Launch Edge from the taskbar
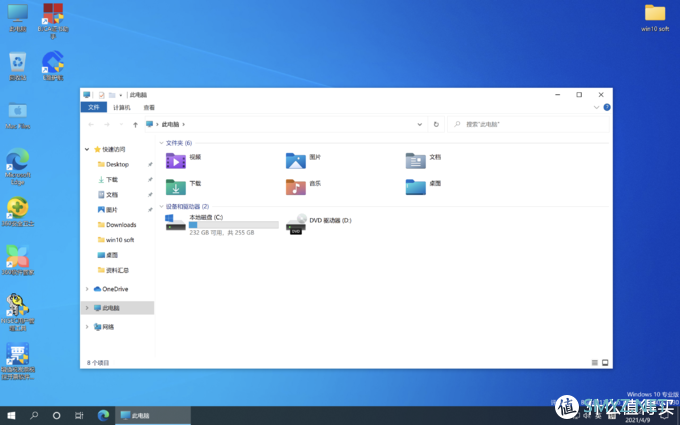 [103, 415]
